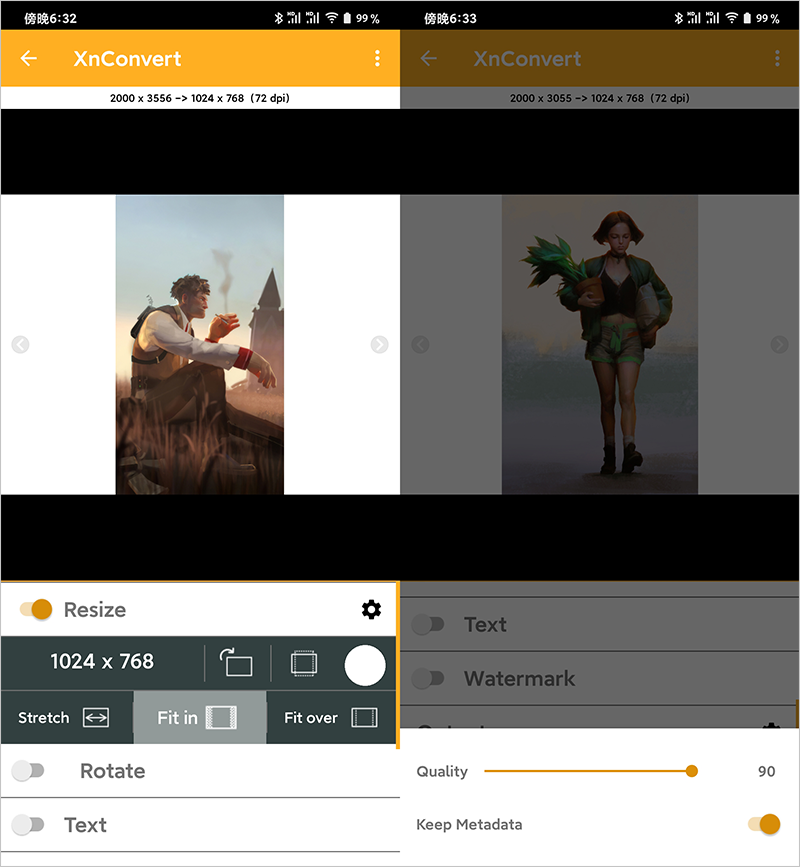Tap back arrow in right dimmed XnConvert screen
The image size is (800, 867).
coord(428,58)
